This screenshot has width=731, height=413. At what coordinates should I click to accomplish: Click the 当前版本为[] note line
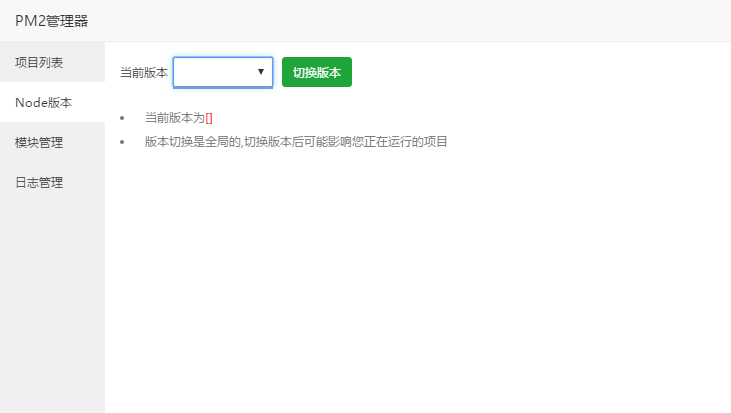179,118
